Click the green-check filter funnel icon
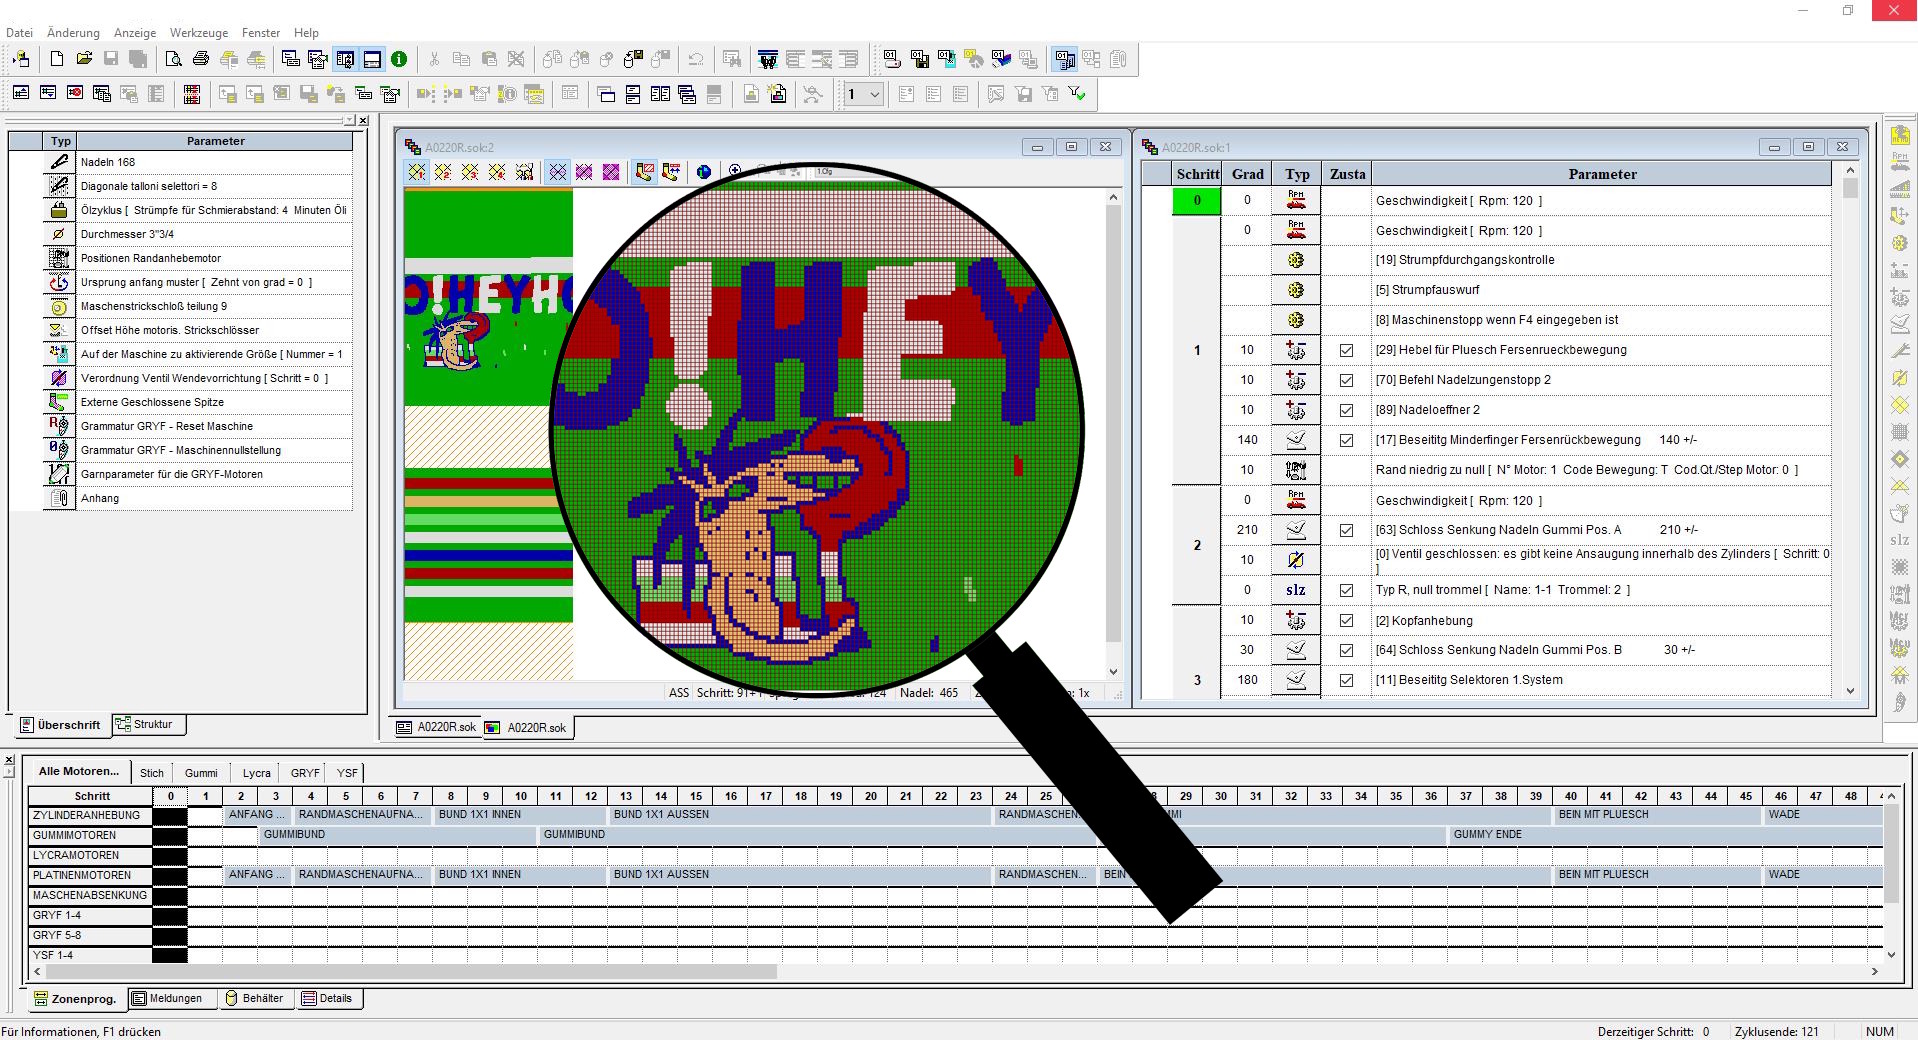 (x=1077, y=94)
